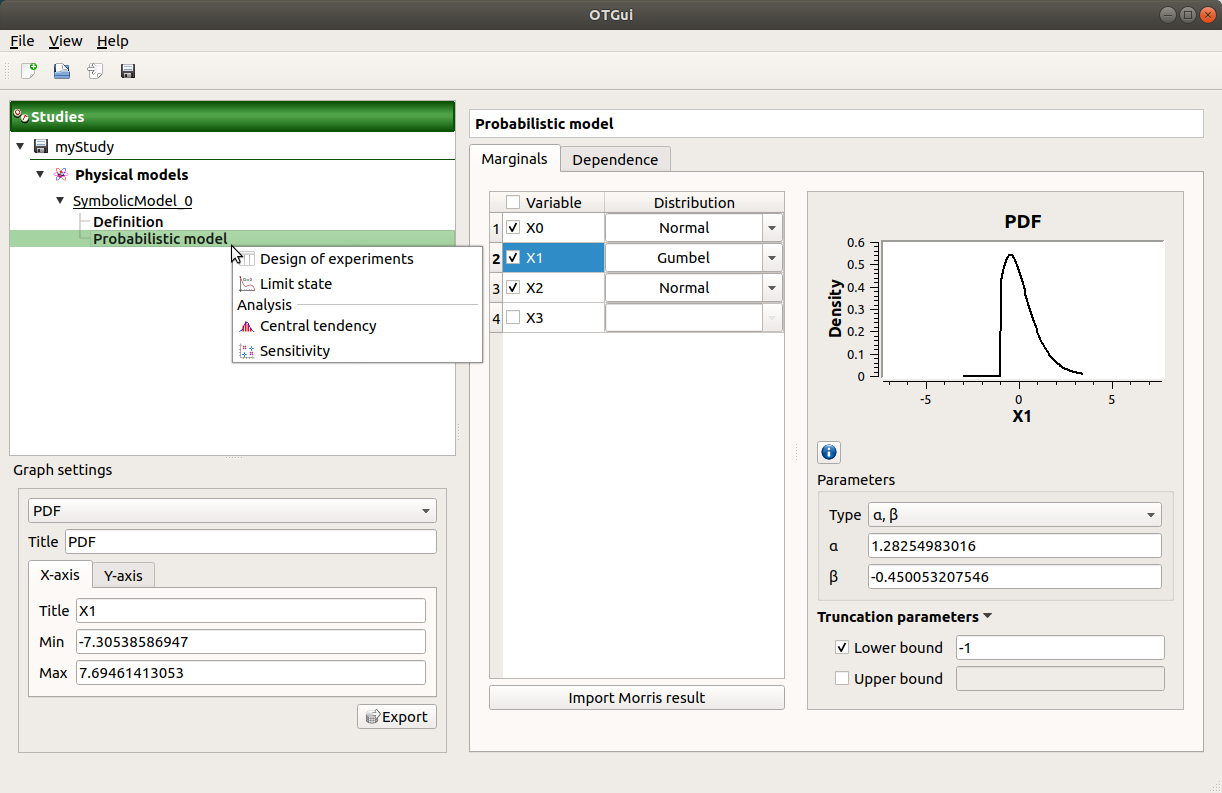1222x793 pixels.
Task: Click the import Python script toolbar icon
Action: pyautogui.click(x=93, y=71)
